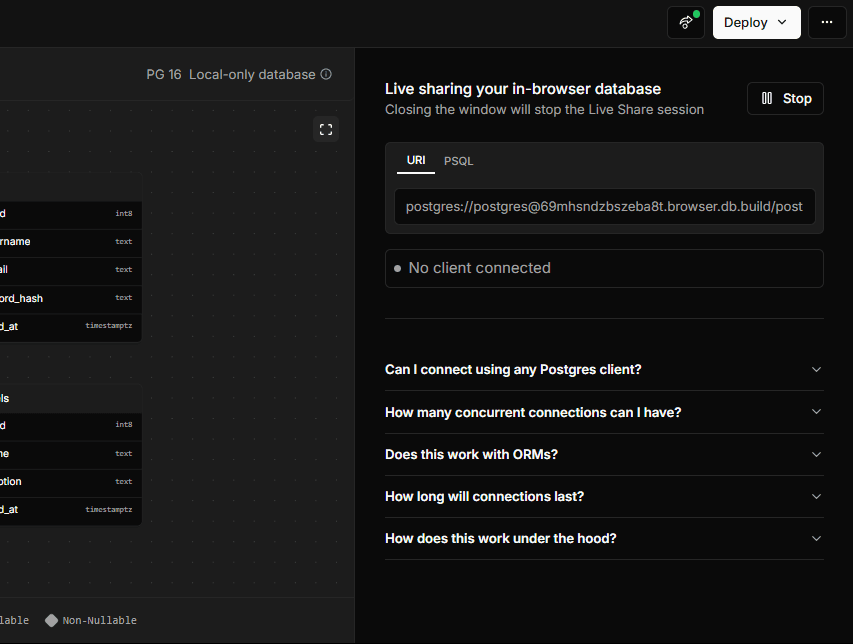Switch to the PSQL tab
The width and height of the screenshot is (853, 644).
point(459,161)
